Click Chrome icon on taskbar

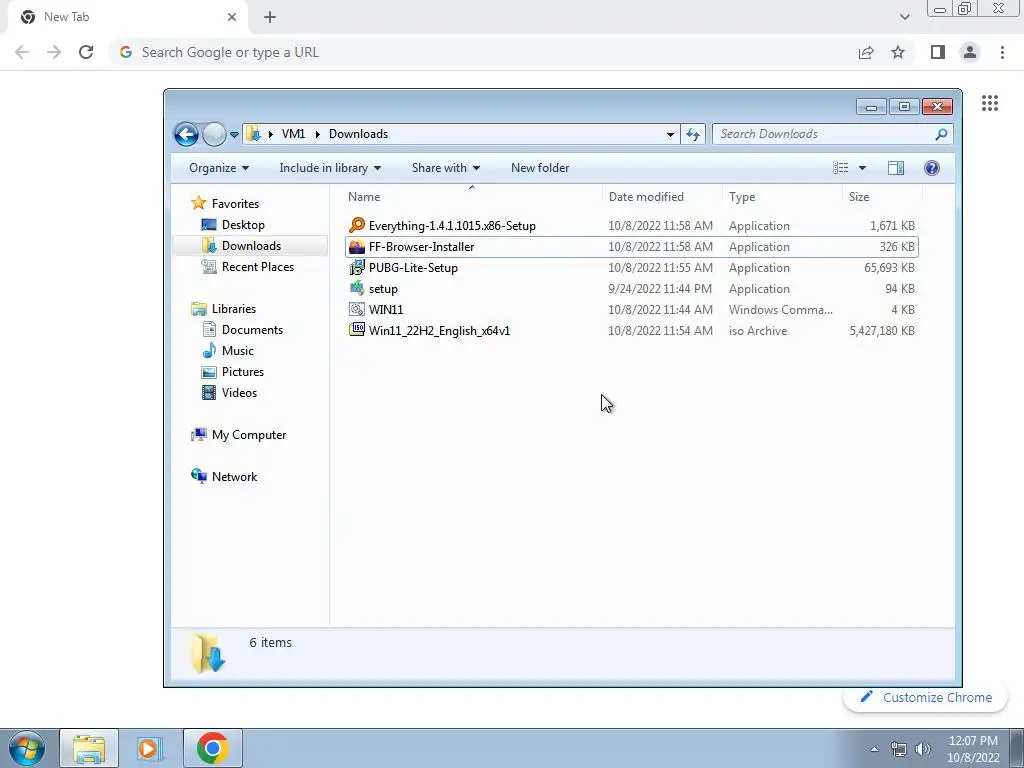pos(212,748)
